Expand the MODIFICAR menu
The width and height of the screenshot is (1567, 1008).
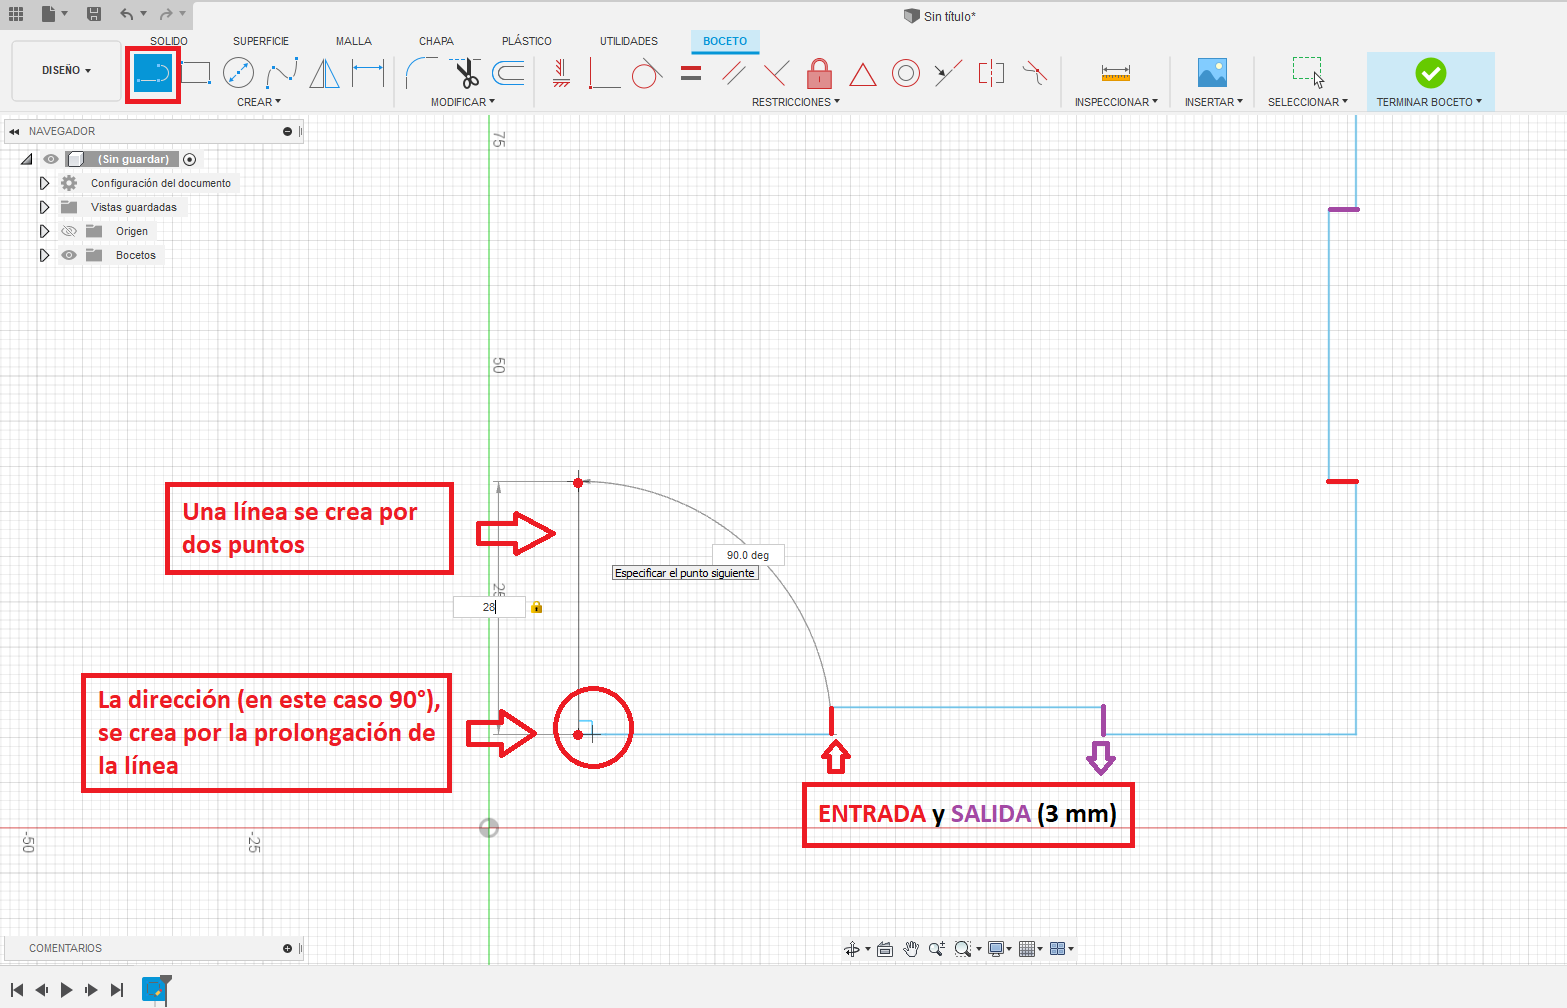point(463,102)
